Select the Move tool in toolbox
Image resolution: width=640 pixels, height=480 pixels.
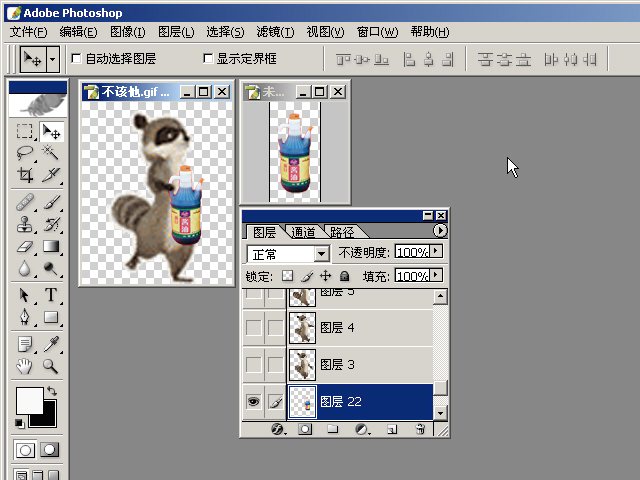pos(51,131)
